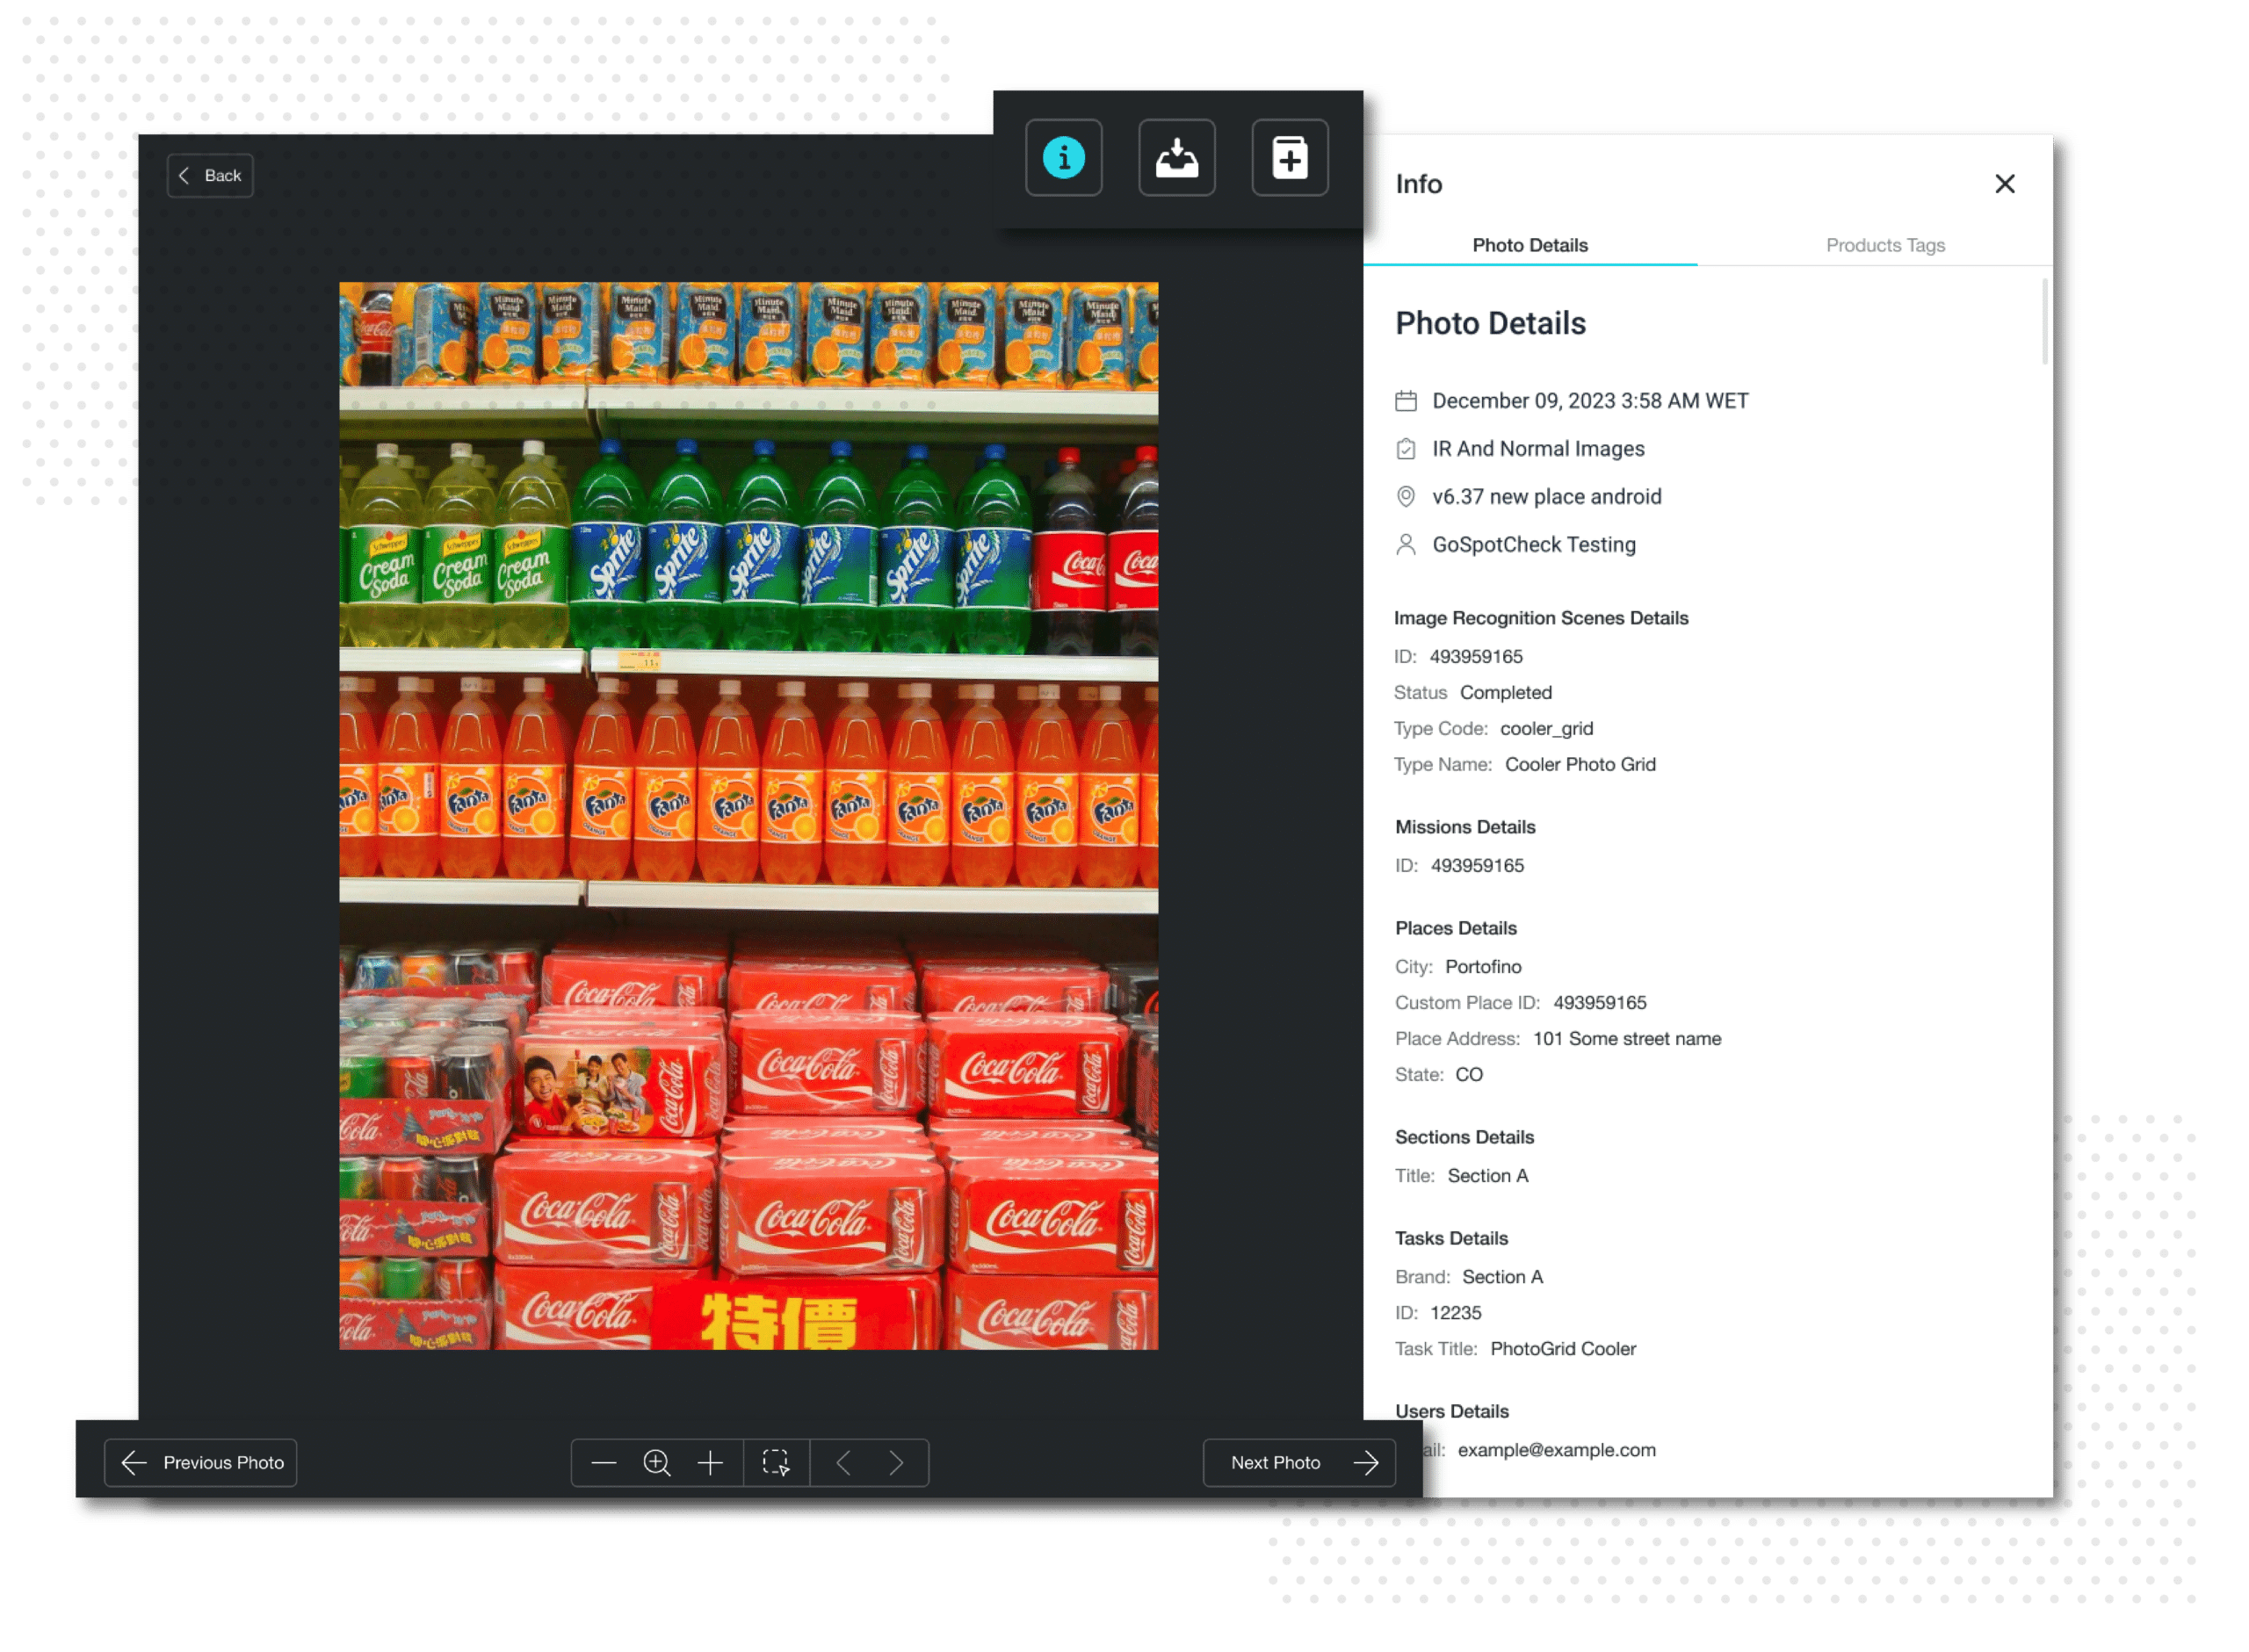Select the city 'Portofino'
2249x1652 pixels.
(1483, 967)
